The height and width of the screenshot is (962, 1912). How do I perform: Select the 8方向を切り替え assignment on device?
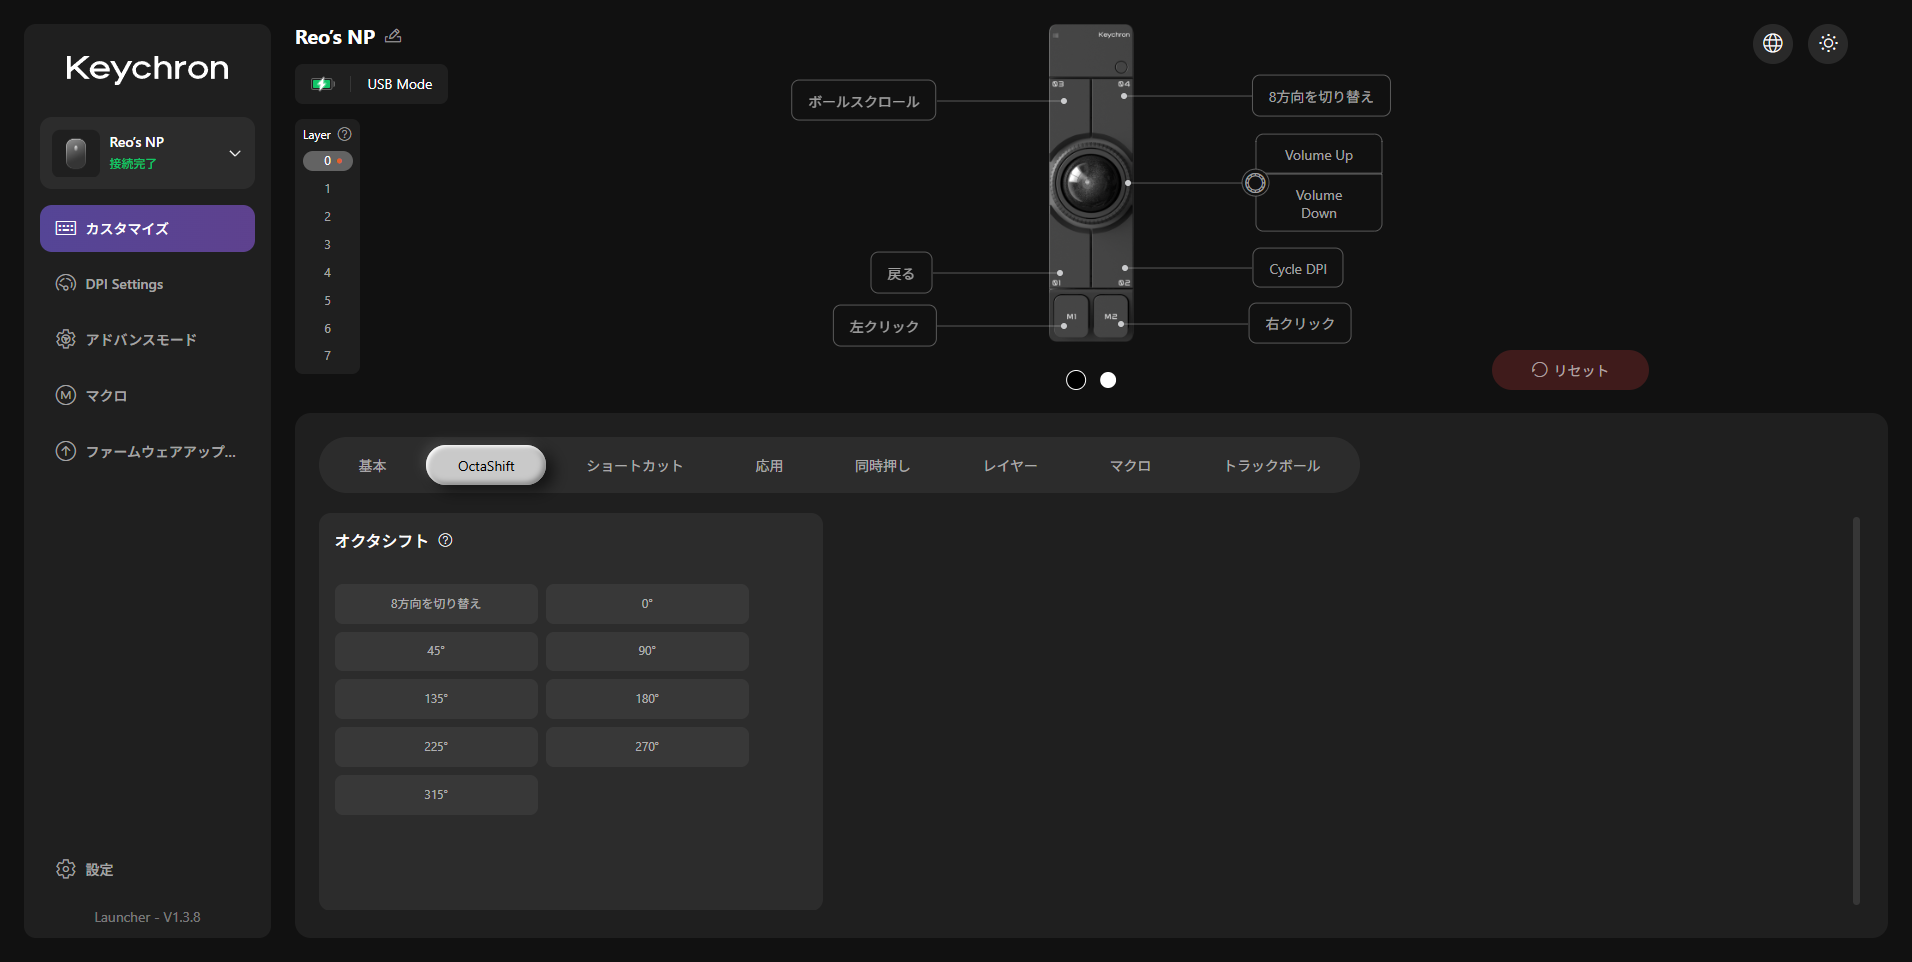click(x=1321, y=96)
